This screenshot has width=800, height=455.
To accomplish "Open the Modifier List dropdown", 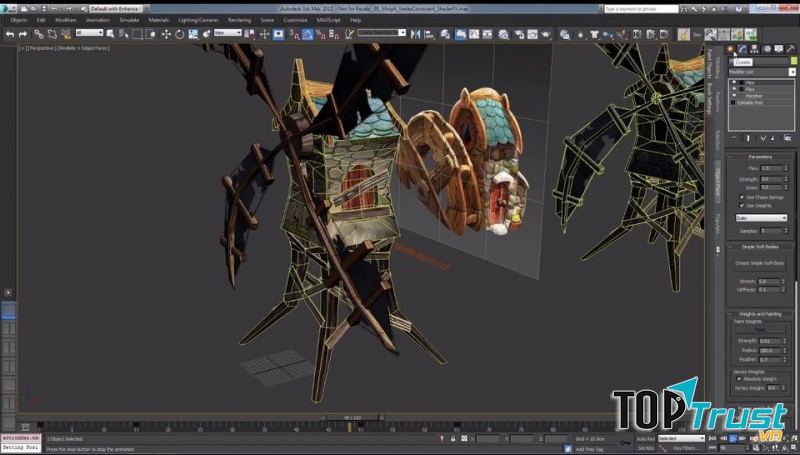I will point(762,72).
